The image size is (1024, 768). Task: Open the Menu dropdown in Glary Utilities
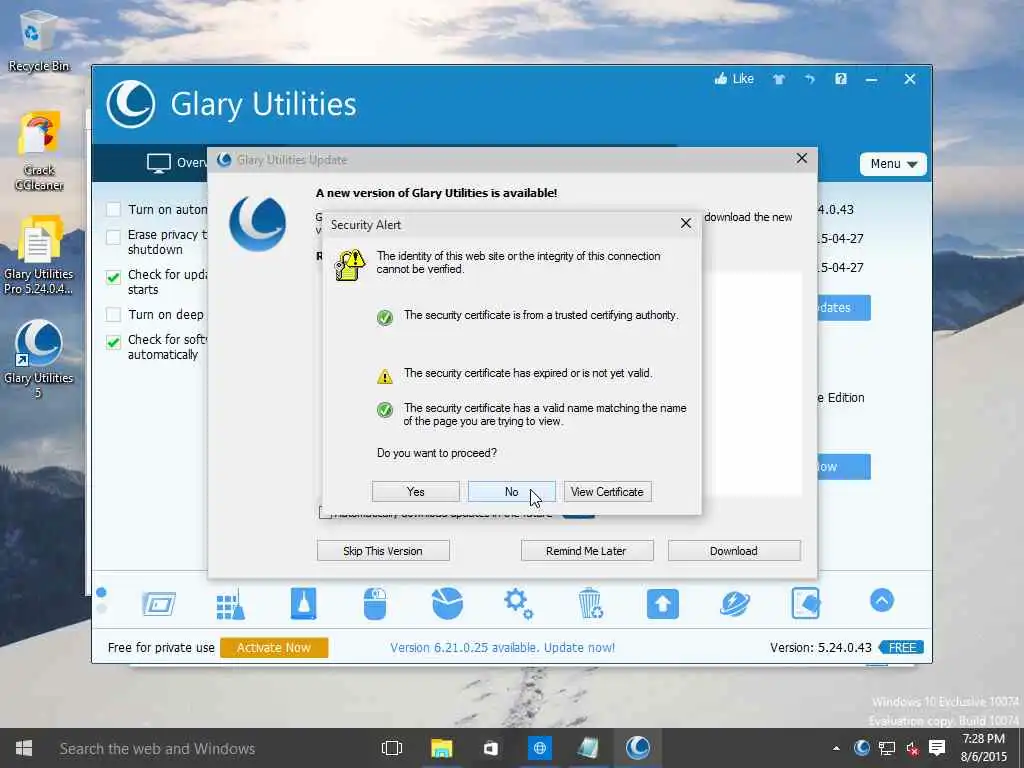pos(893,164)
